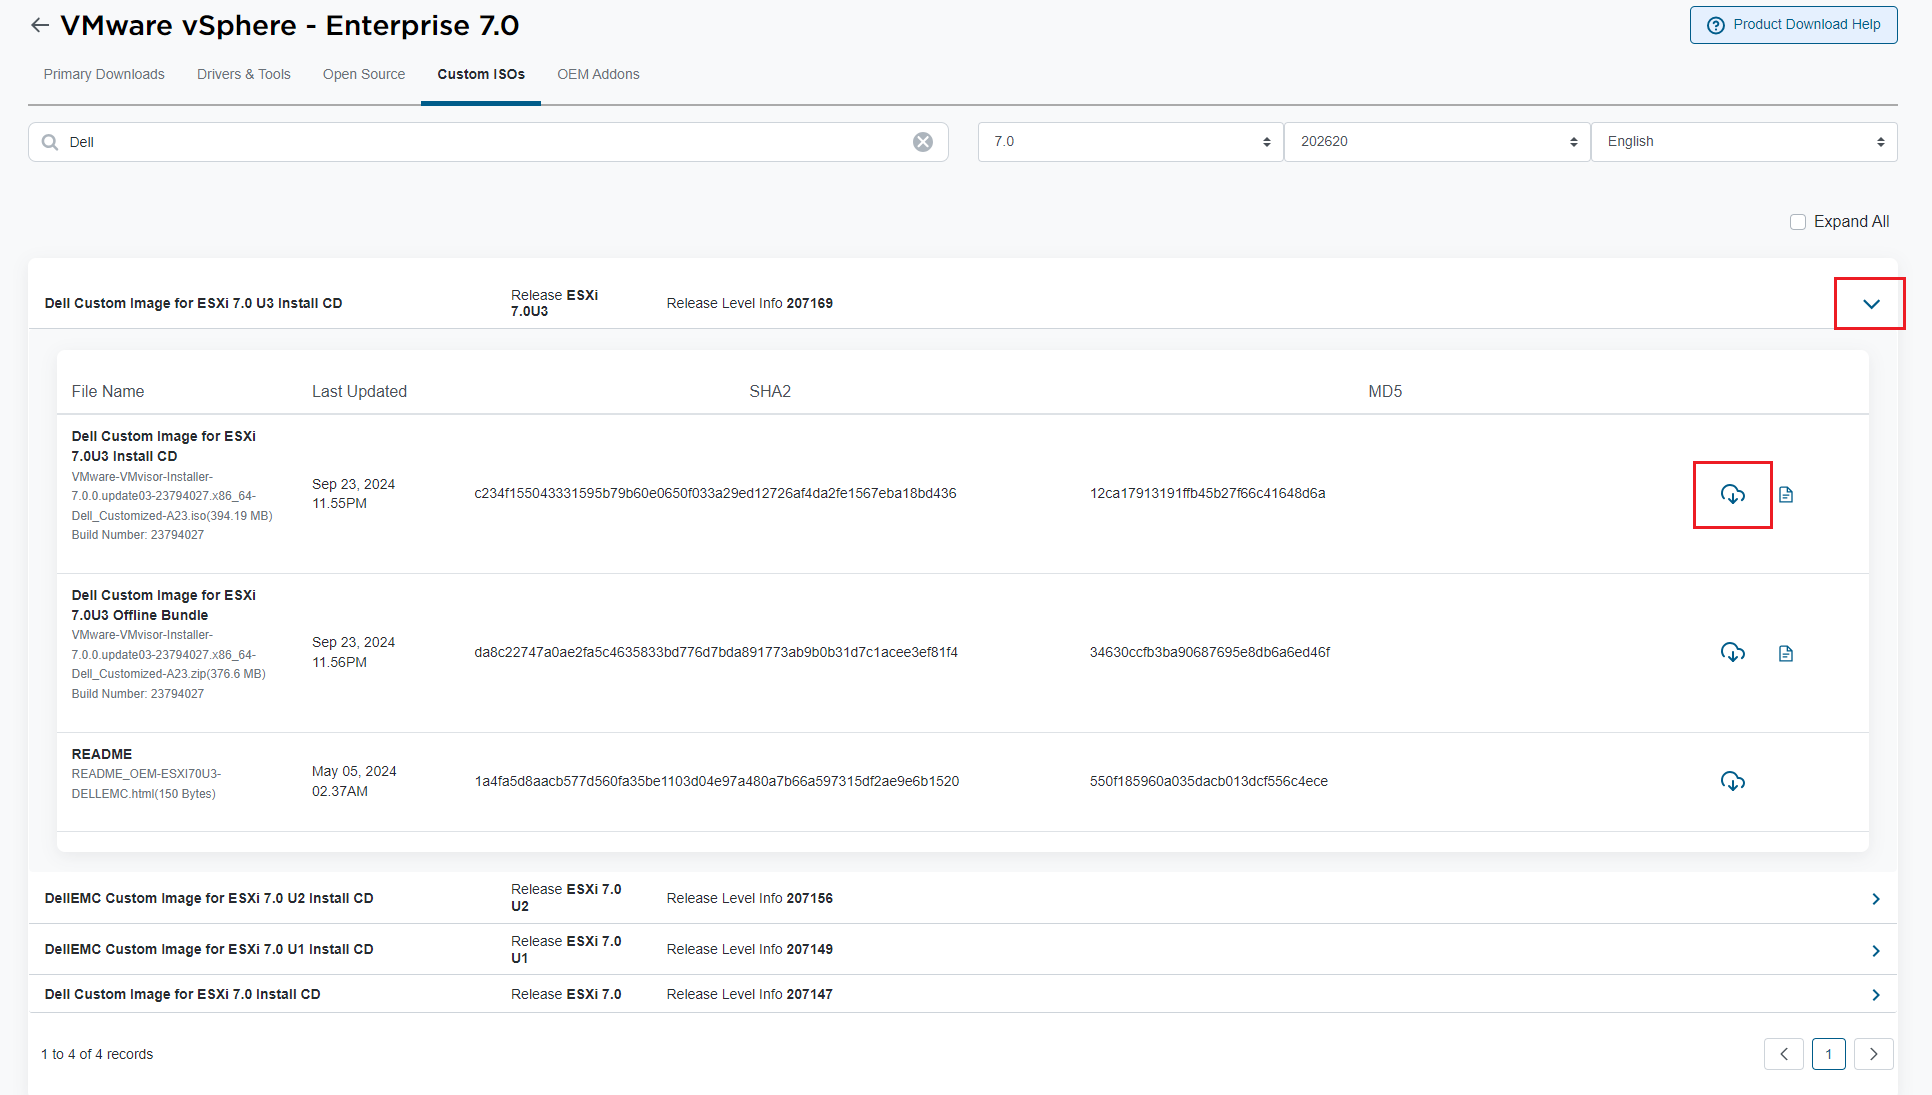Collapse the Dell Custom Image 7.0 U3 section
Screen dimensions: 1932x1095
point(1869,302)
